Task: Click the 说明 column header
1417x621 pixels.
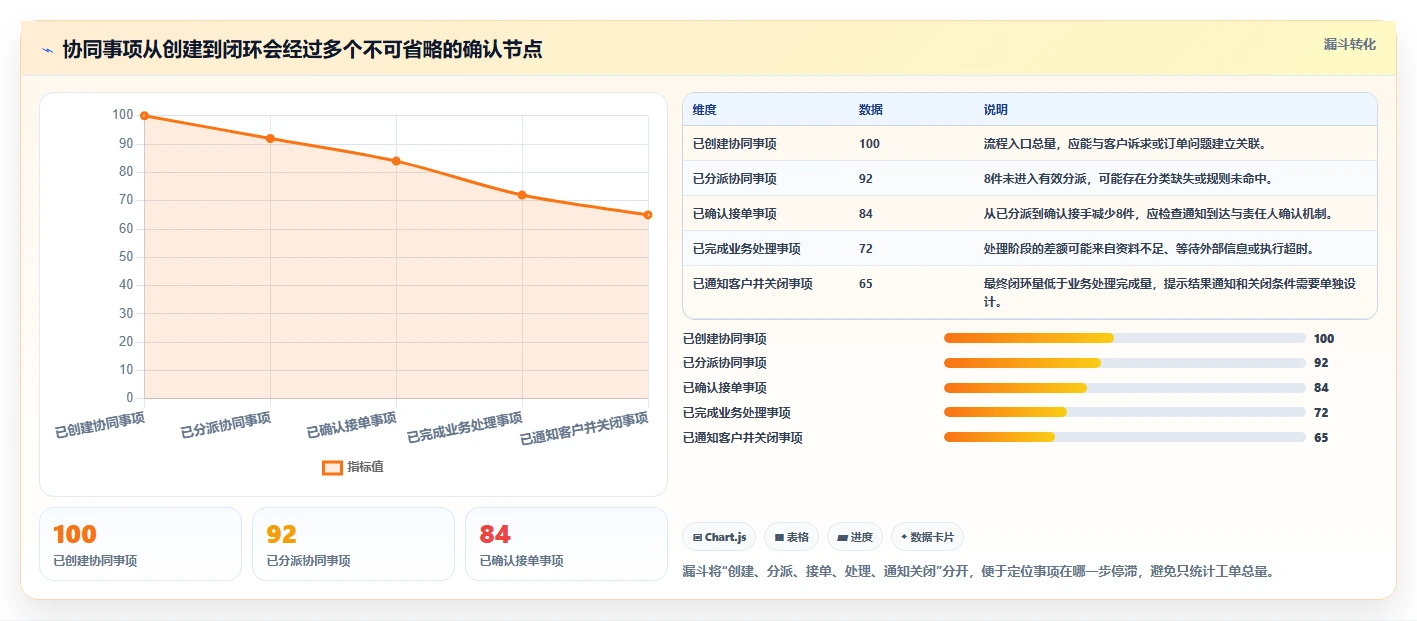Action: tap(996, 110)
